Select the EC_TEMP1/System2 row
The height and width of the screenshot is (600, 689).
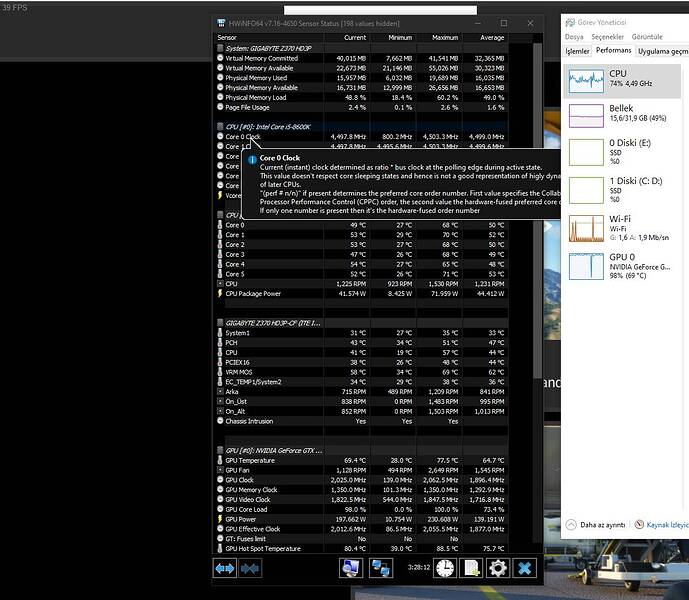click(x=361, y=382)
